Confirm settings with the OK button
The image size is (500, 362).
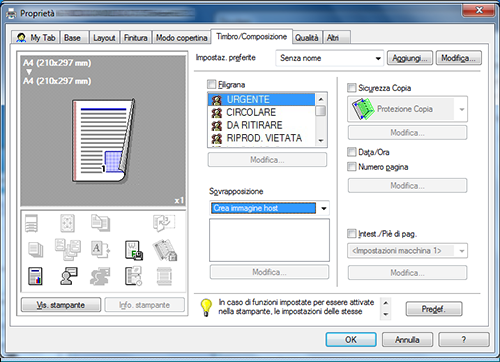[351, 340]
